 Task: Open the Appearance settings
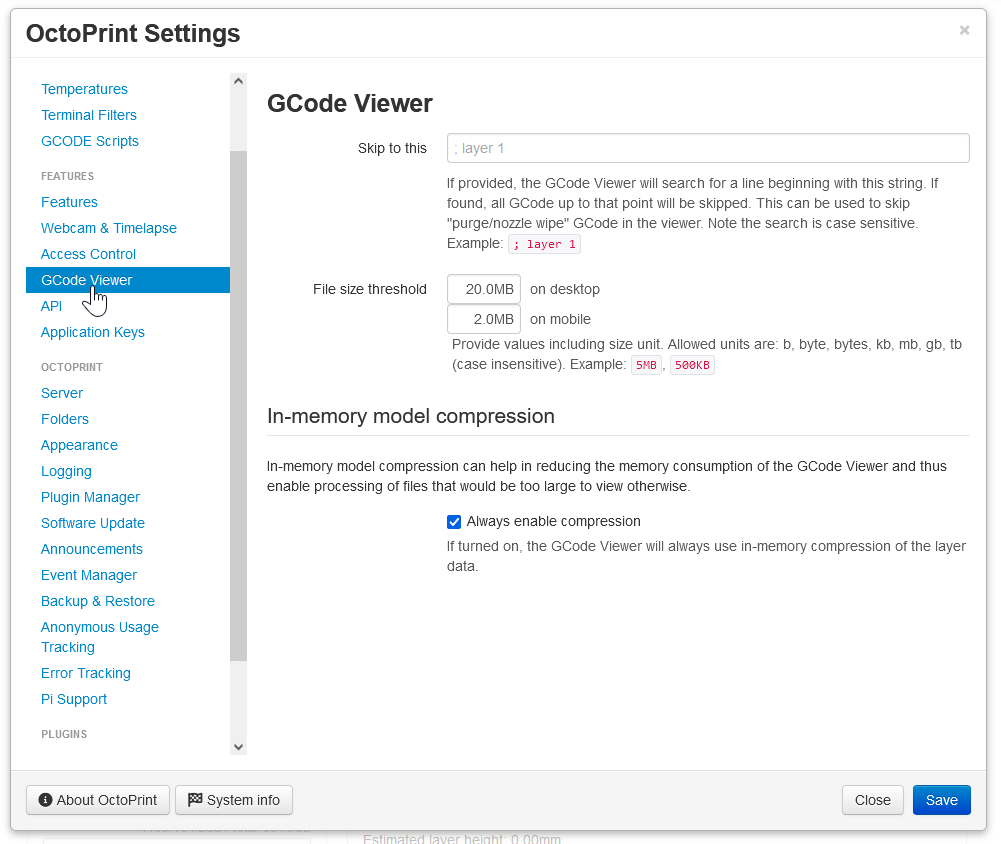click(79, 445)
